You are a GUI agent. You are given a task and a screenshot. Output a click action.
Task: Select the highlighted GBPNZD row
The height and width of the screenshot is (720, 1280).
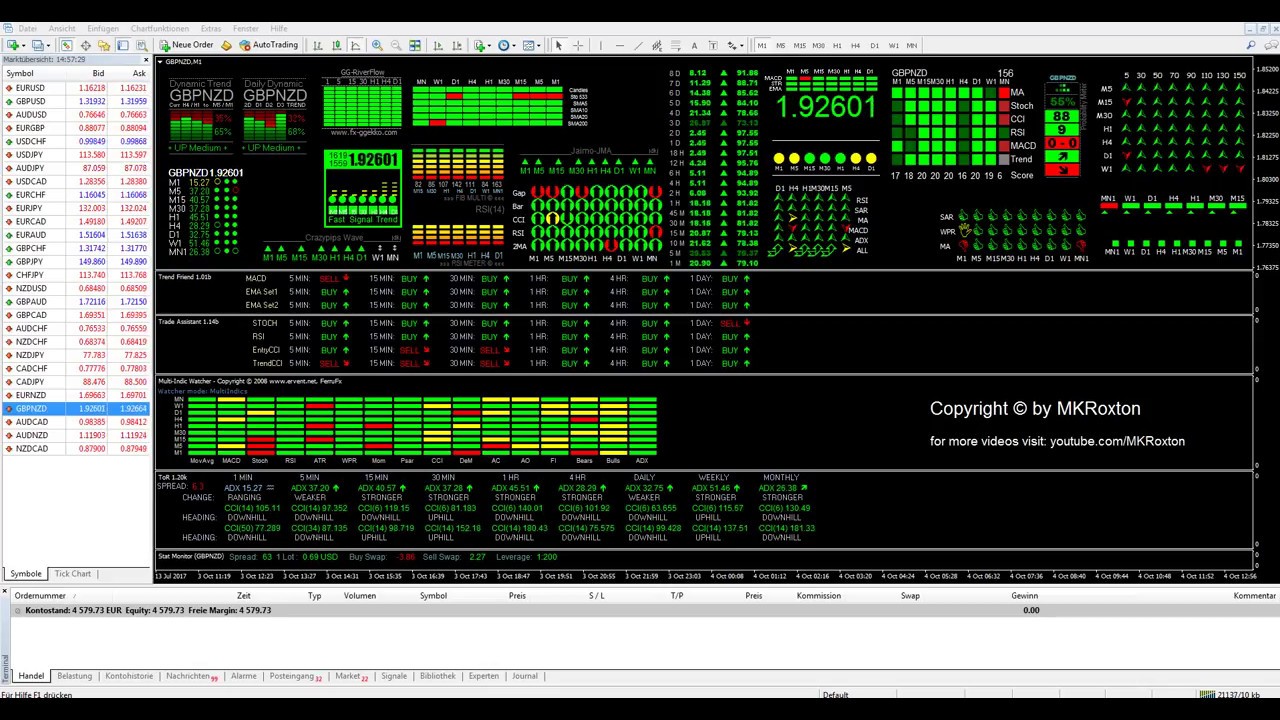pos(76,409)
